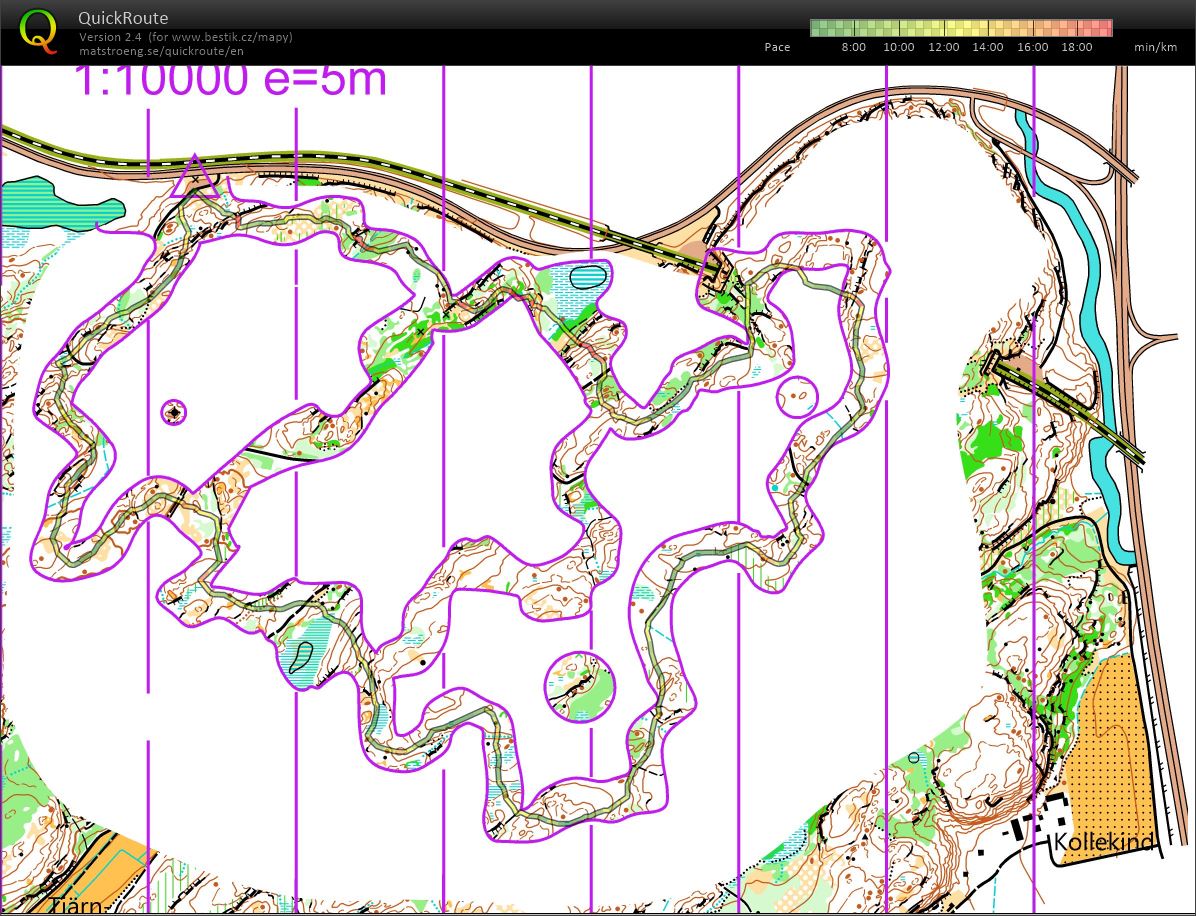This screenshot has height=916, width=1196.
Task: Click the yellow middle of pace gradient
Action: pos(960,27)
